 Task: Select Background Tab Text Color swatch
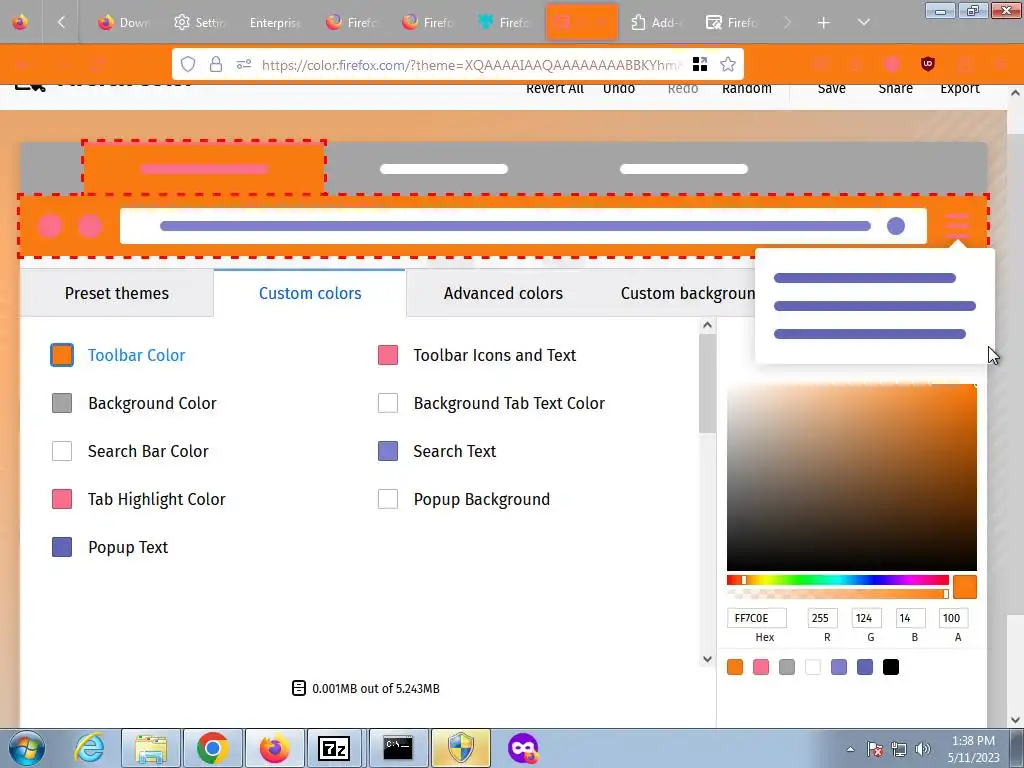(388, 403)
